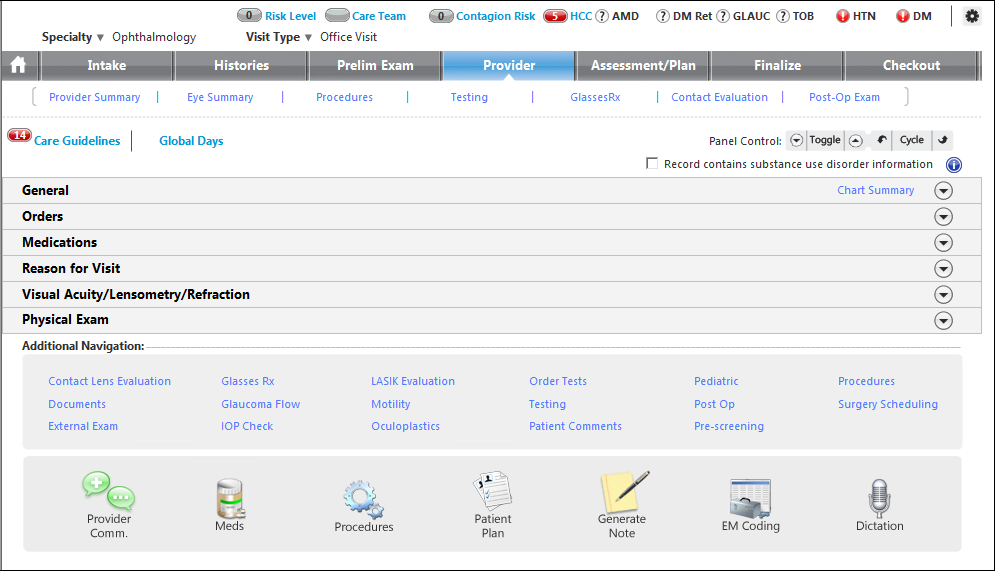Expand all panels with the up toggle arrow
Screen dimensions: 995x571
[x=855, y=140]
